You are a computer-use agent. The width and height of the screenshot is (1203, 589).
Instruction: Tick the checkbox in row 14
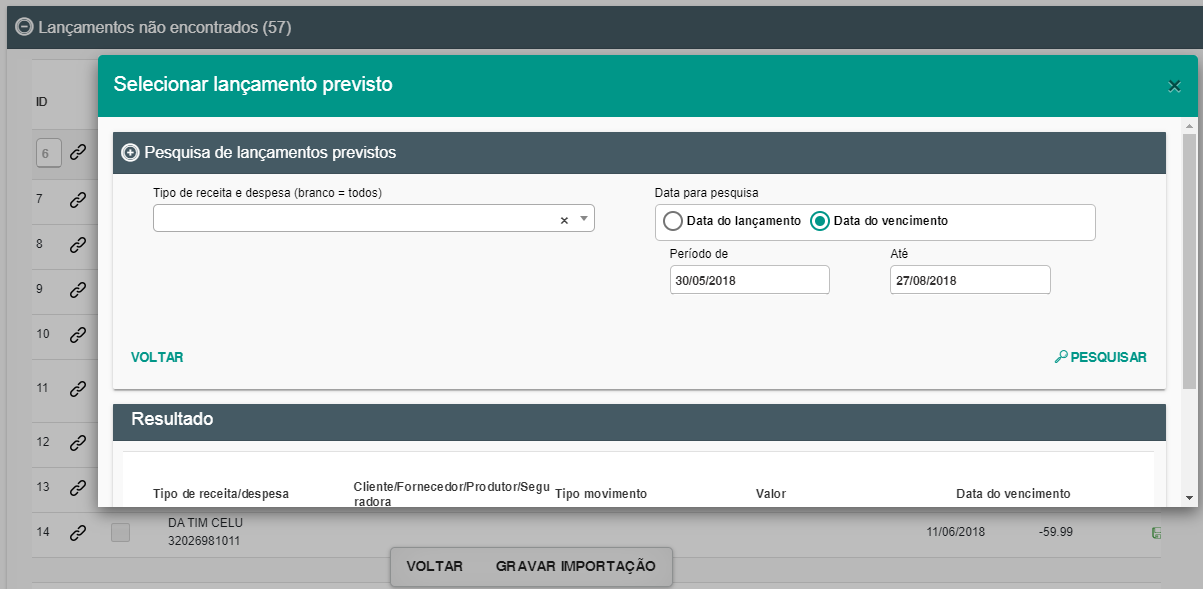120,533
